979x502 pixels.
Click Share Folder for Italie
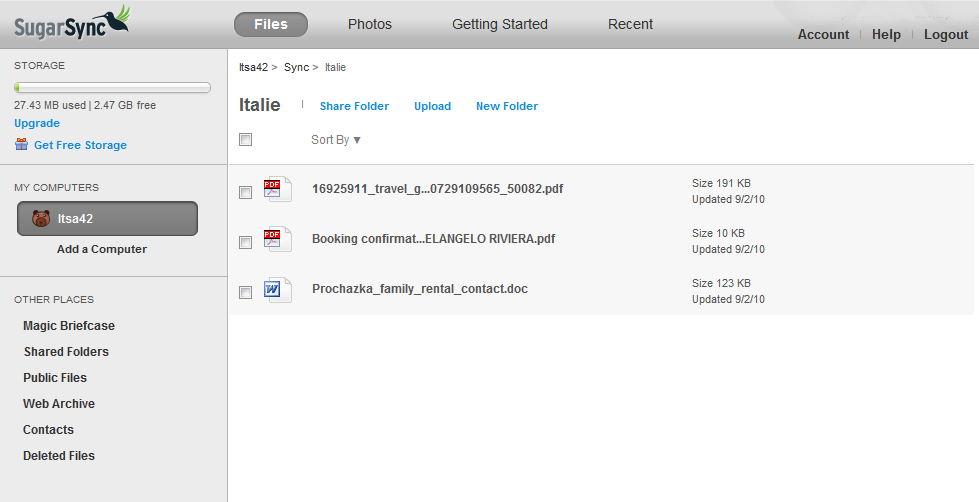(354, 106)
